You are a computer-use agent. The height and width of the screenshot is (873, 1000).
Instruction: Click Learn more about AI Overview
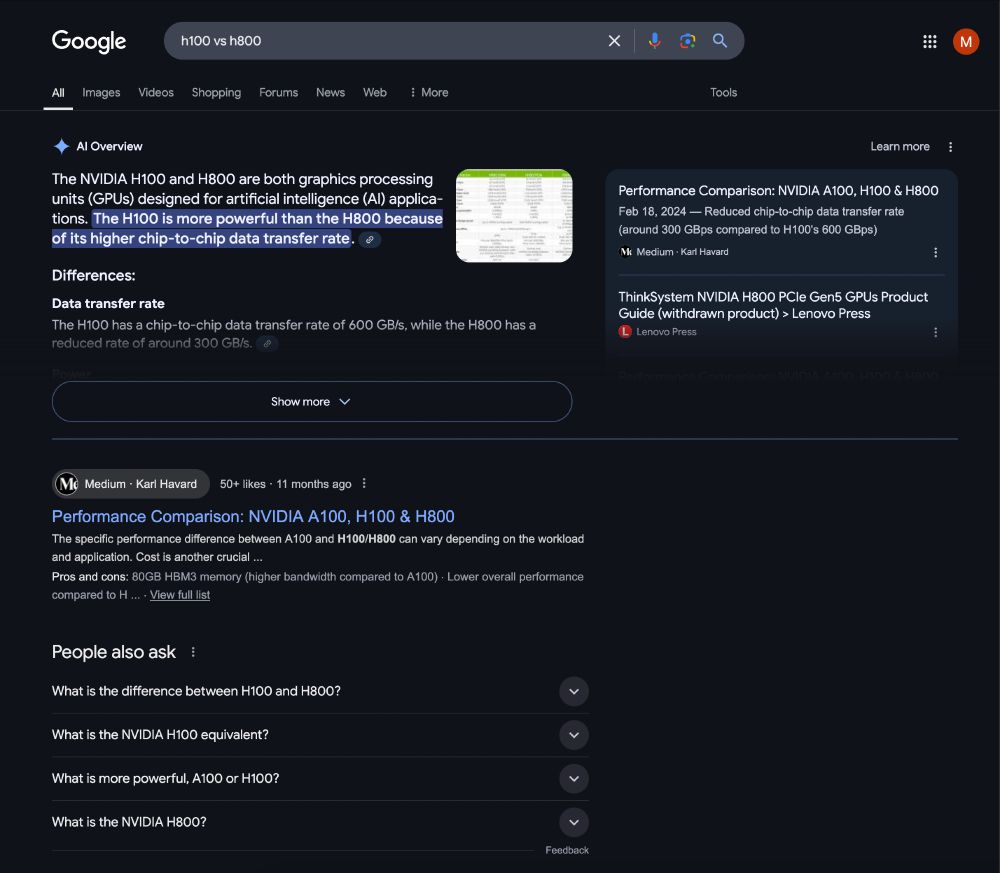[x=900, y=147]
